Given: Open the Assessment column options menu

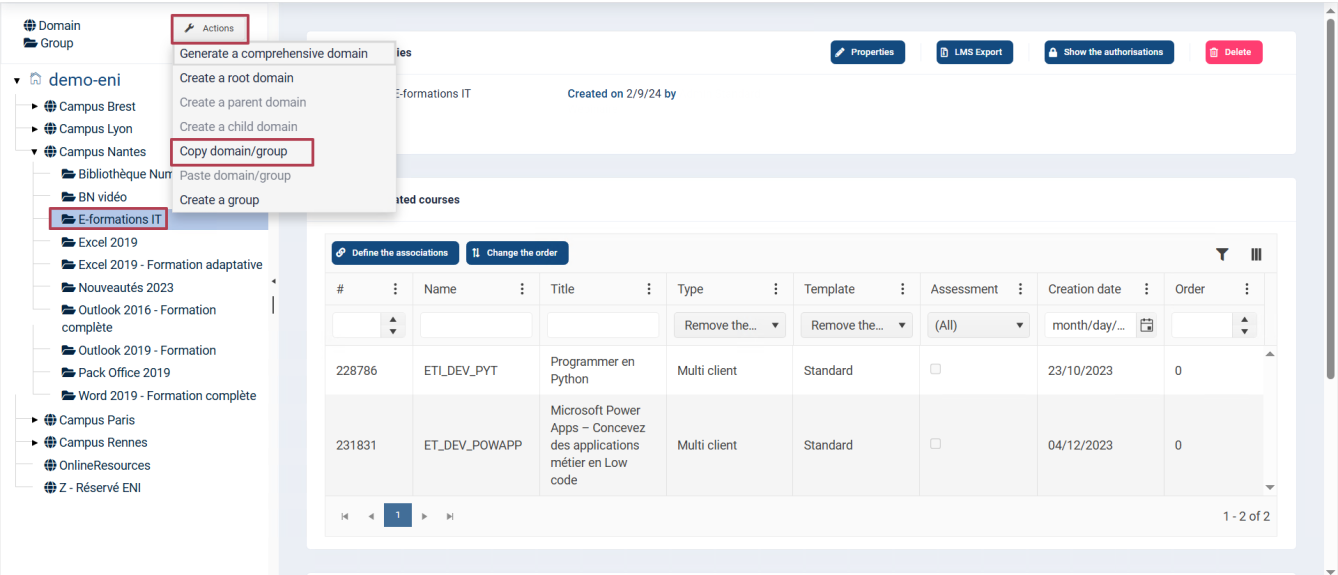Looking at the screenshot, I should 1020,289.
